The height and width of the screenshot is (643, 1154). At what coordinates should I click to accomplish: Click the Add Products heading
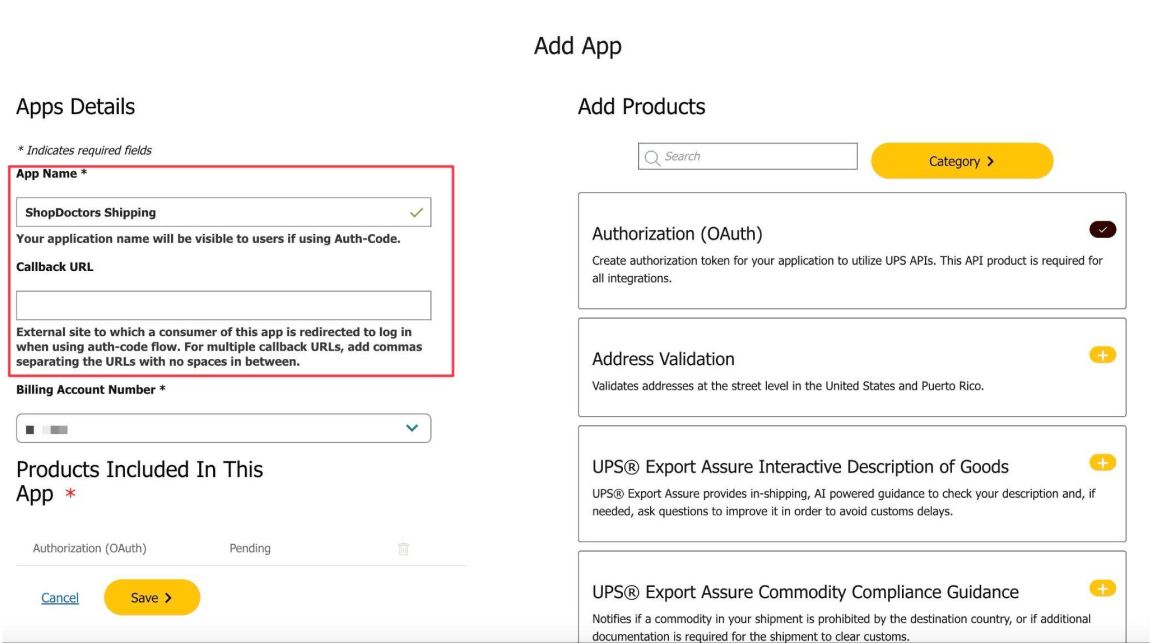641,107
